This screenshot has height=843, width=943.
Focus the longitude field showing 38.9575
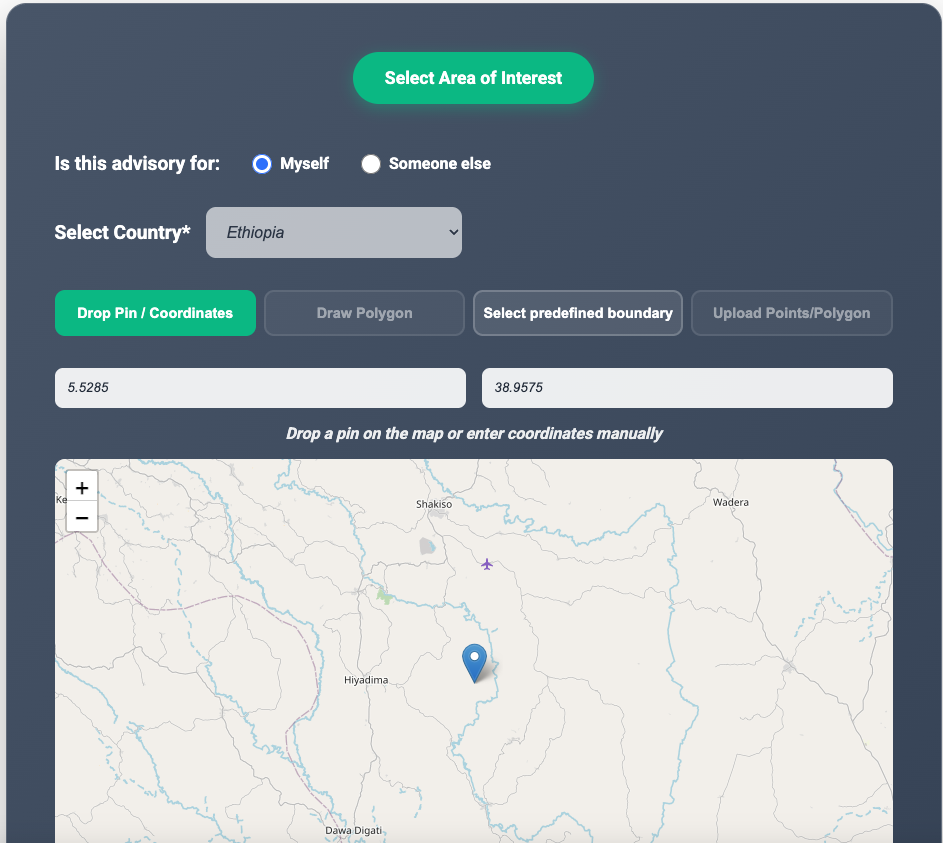coord(687,388)
